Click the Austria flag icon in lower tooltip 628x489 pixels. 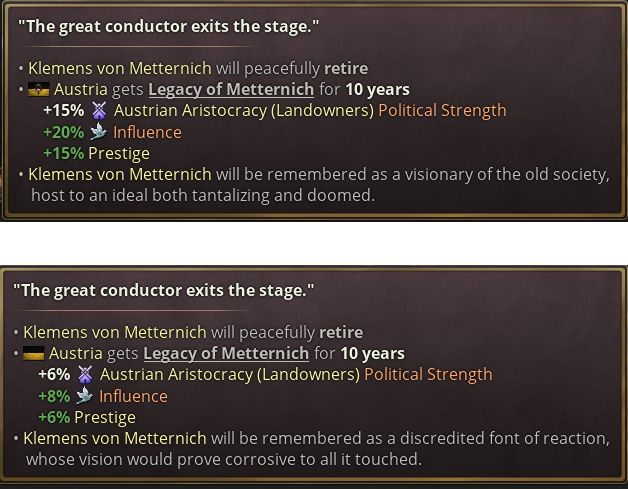pos(34,353)
